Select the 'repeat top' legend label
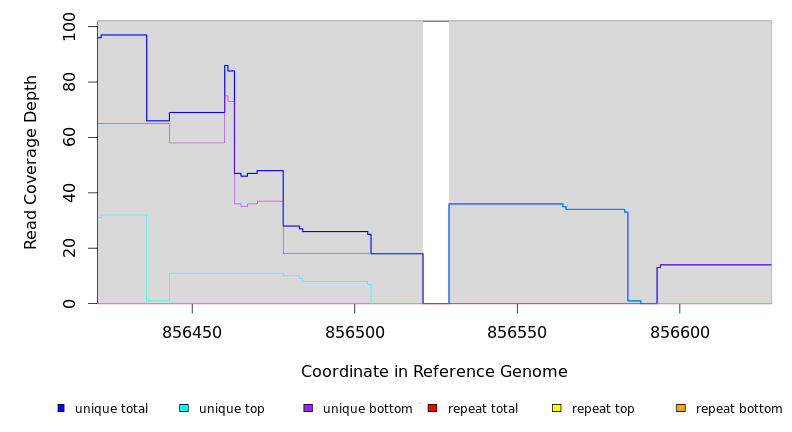Image resolution: width=792 pixels, height=432 pixels. (x=604, y=409)
